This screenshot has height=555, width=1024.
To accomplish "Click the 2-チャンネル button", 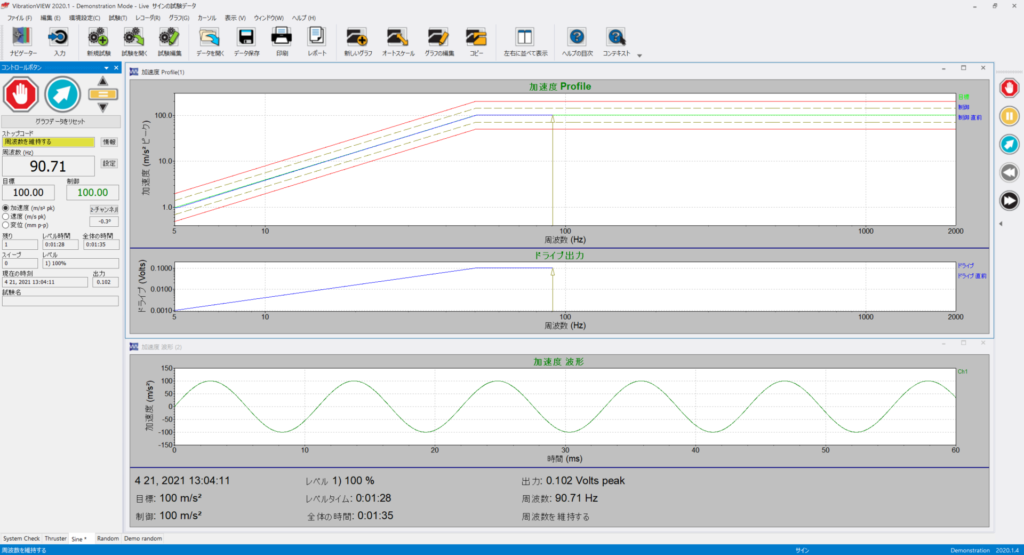I will tap(104, 210).
